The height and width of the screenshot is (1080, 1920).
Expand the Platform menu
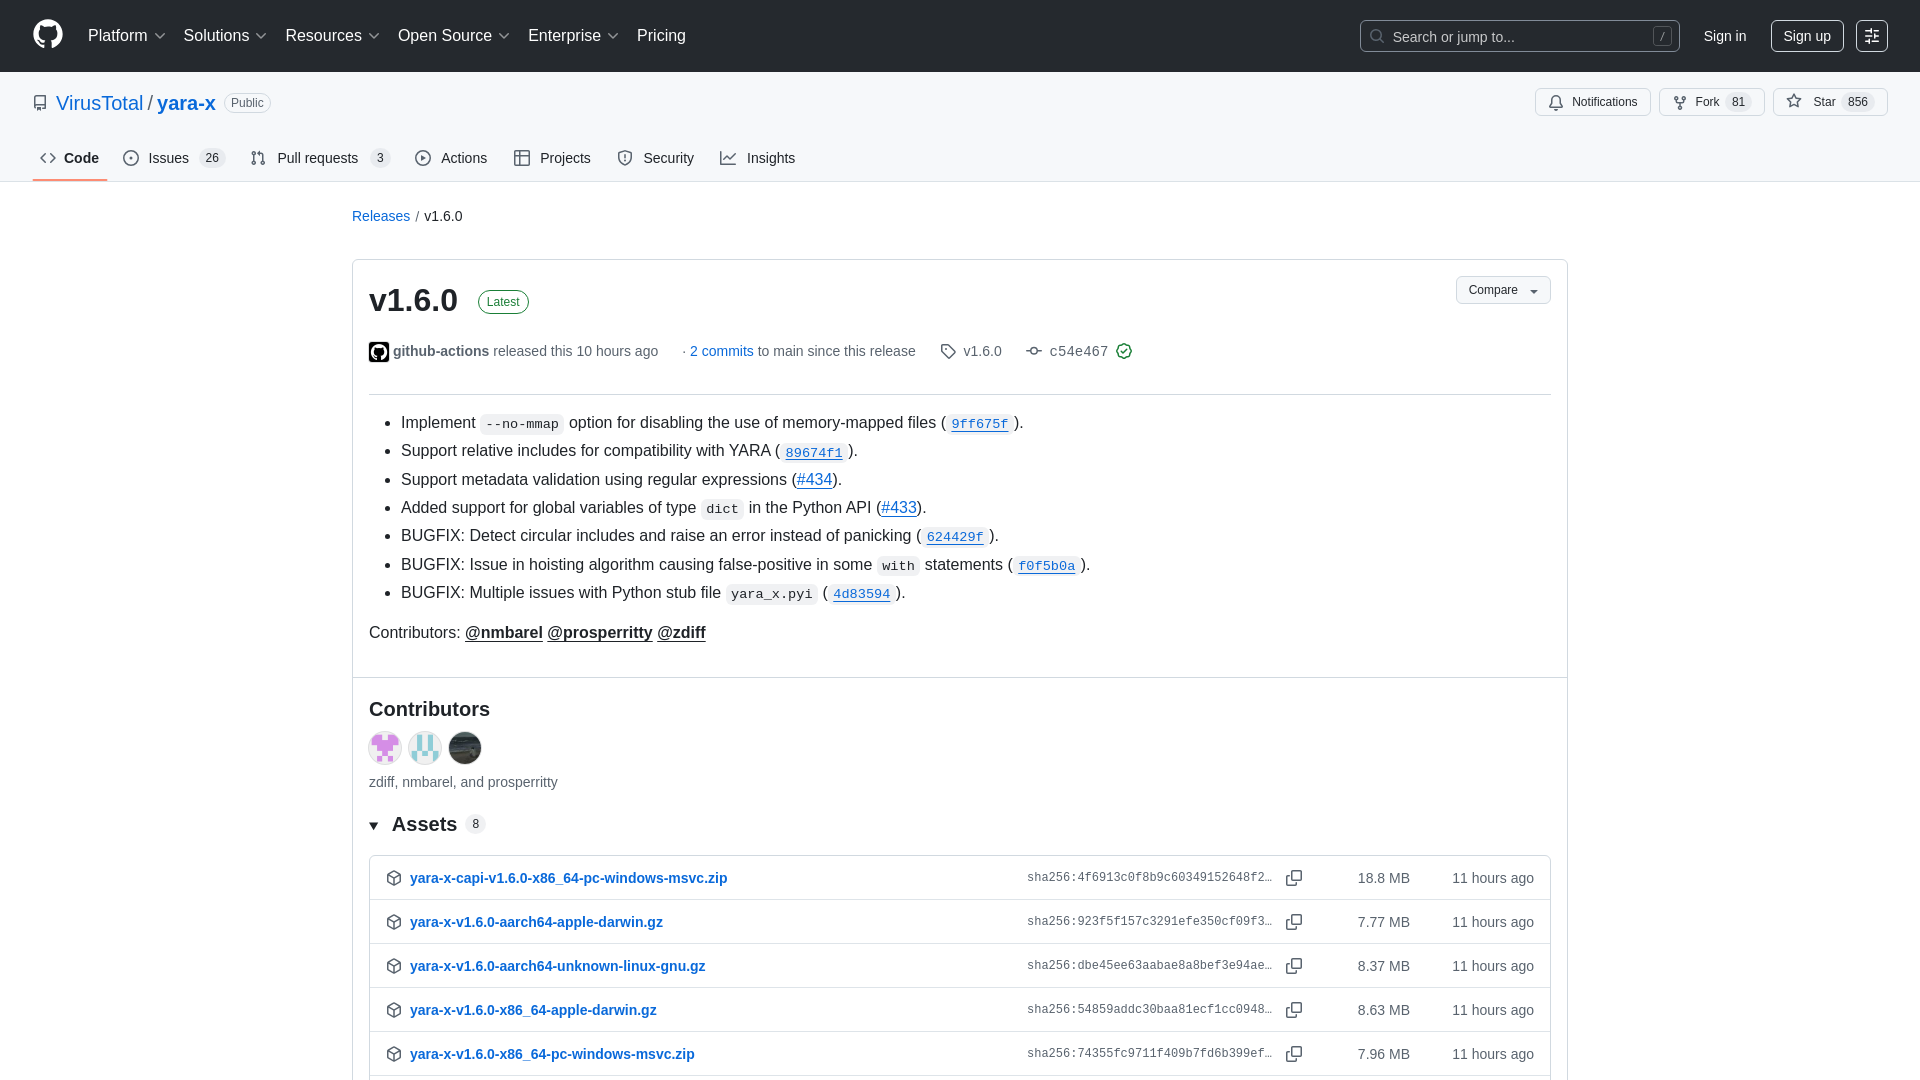(127, 36)
